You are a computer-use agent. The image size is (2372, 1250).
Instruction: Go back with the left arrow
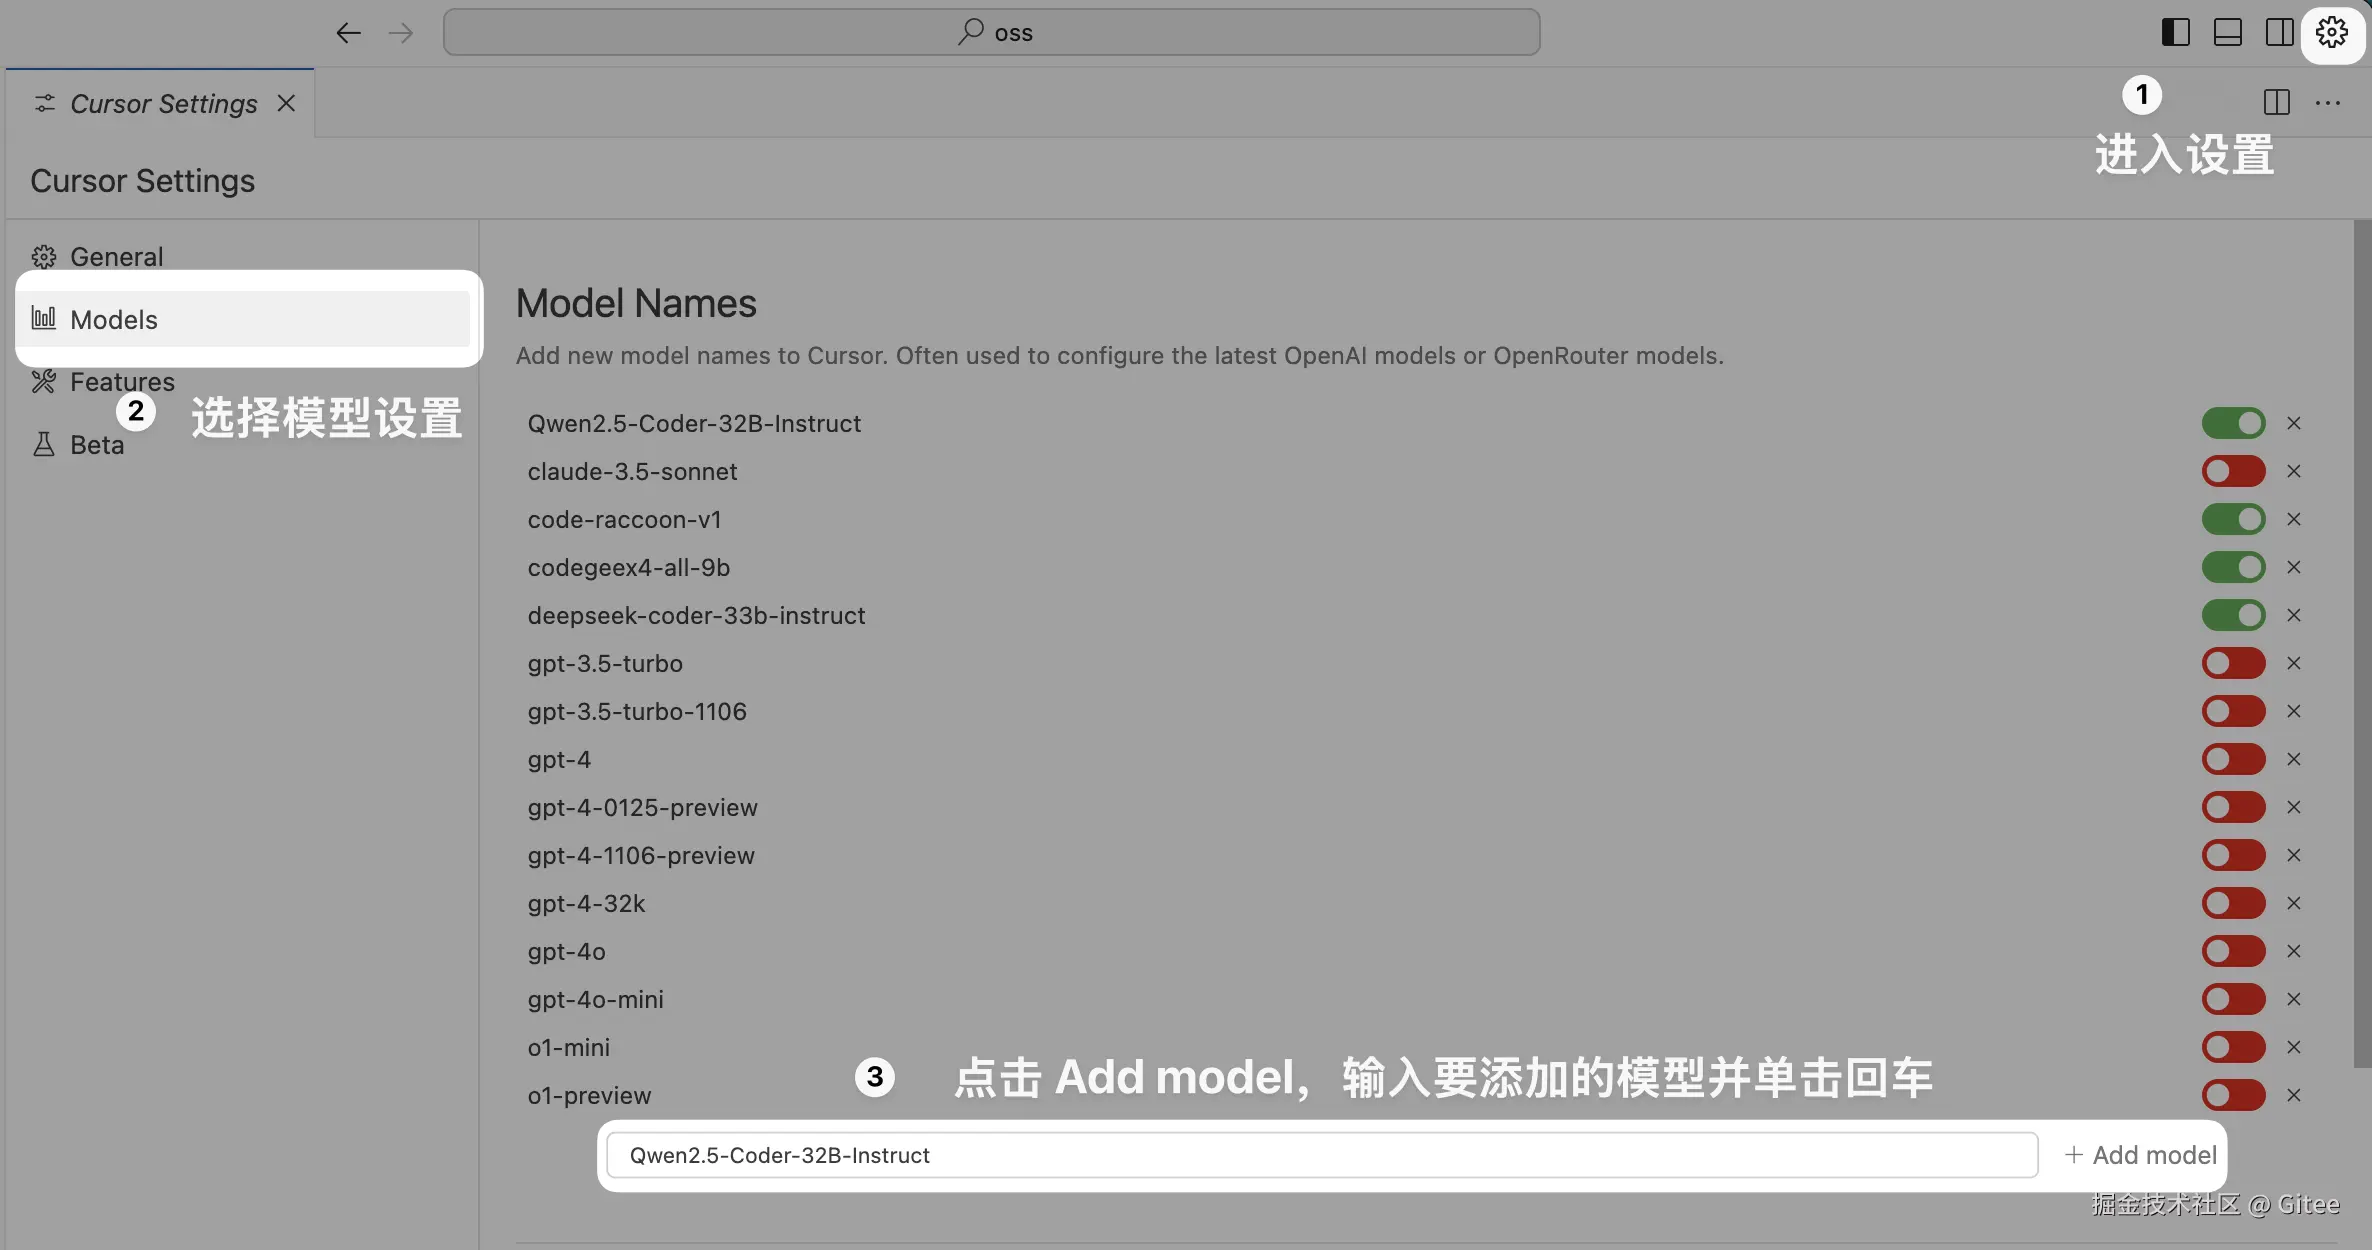pos(348,33)
